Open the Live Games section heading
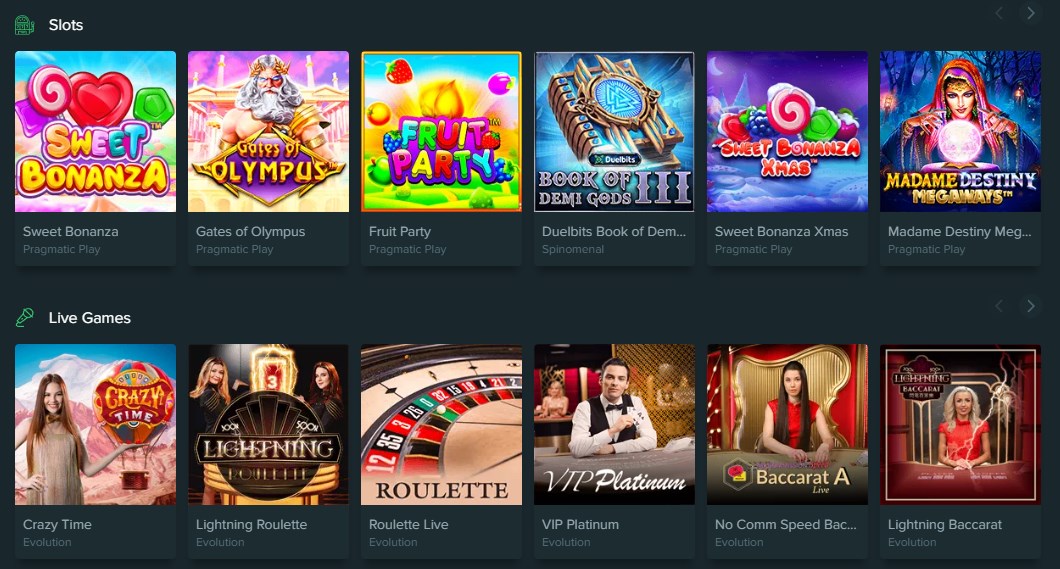 pyautogui.click(x=89, y=318)
